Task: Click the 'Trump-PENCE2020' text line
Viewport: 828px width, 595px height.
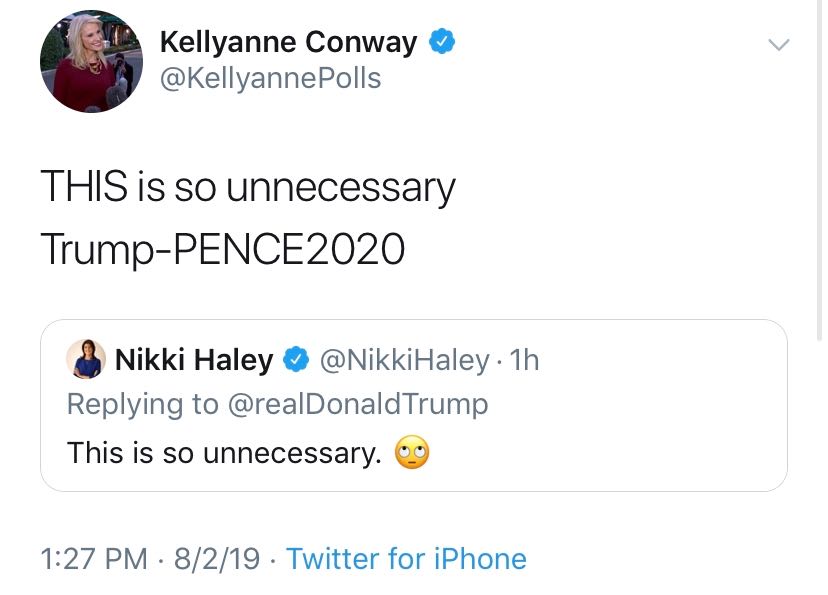Action: [x=222, y=250]
